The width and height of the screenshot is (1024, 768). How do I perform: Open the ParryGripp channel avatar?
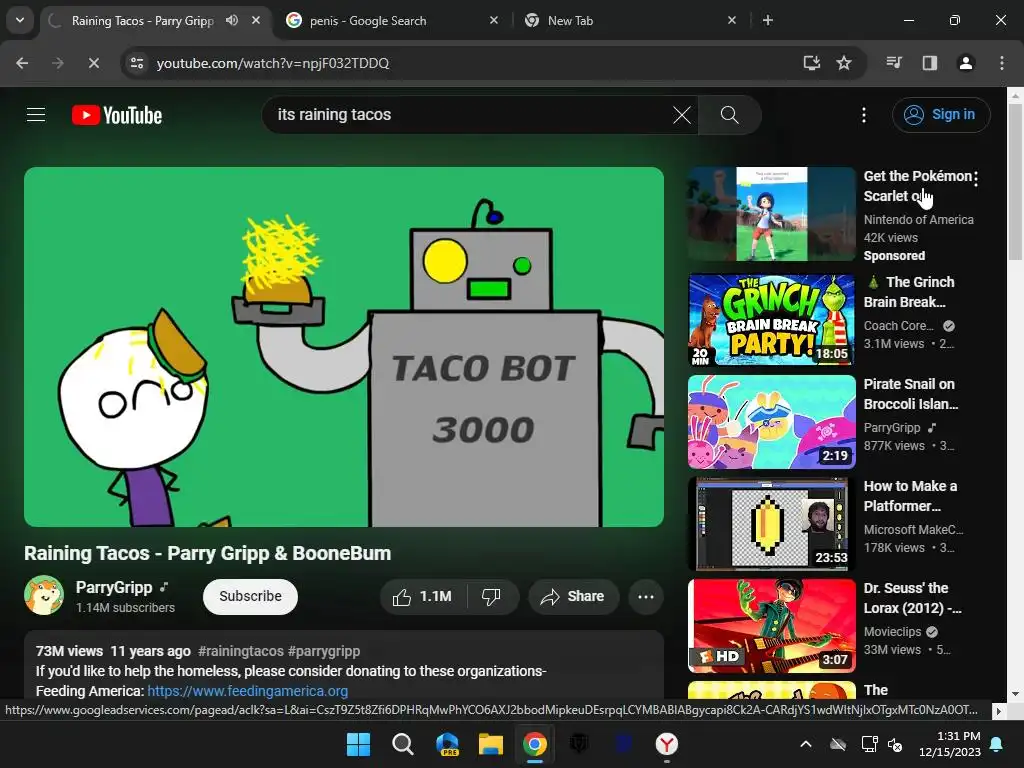pyautogui.click(x=44, y=596)
